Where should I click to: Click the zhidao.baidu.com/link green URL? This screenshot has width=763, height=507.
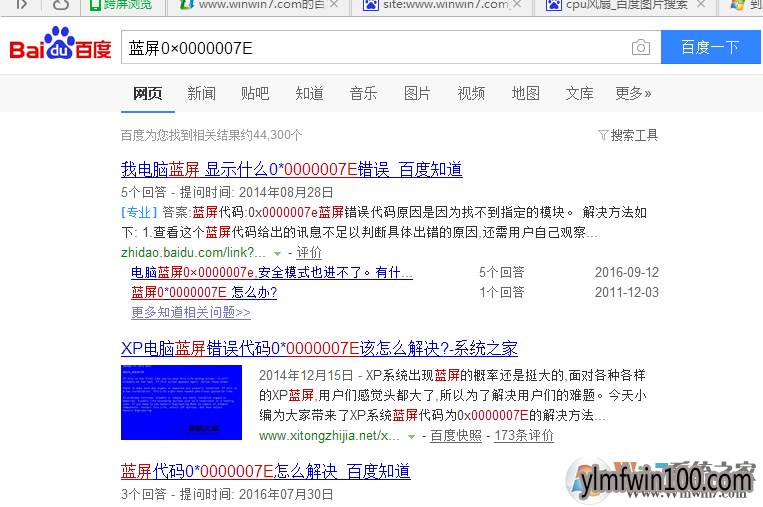(193, 253)
